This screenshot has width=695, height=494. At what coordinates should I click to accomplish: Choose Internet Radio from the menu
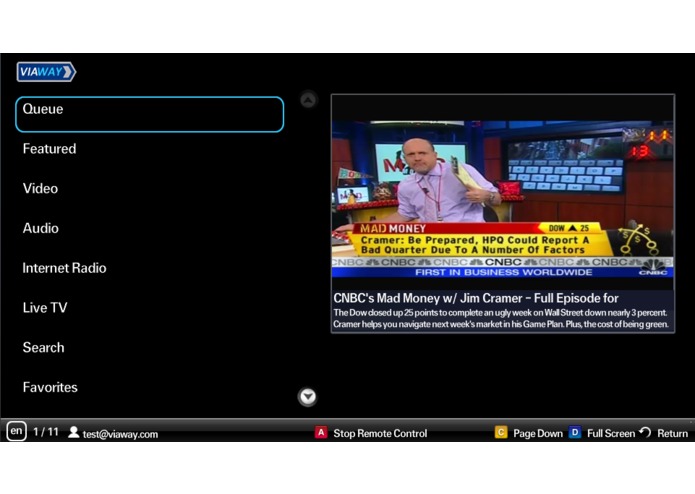coord(64,268)
